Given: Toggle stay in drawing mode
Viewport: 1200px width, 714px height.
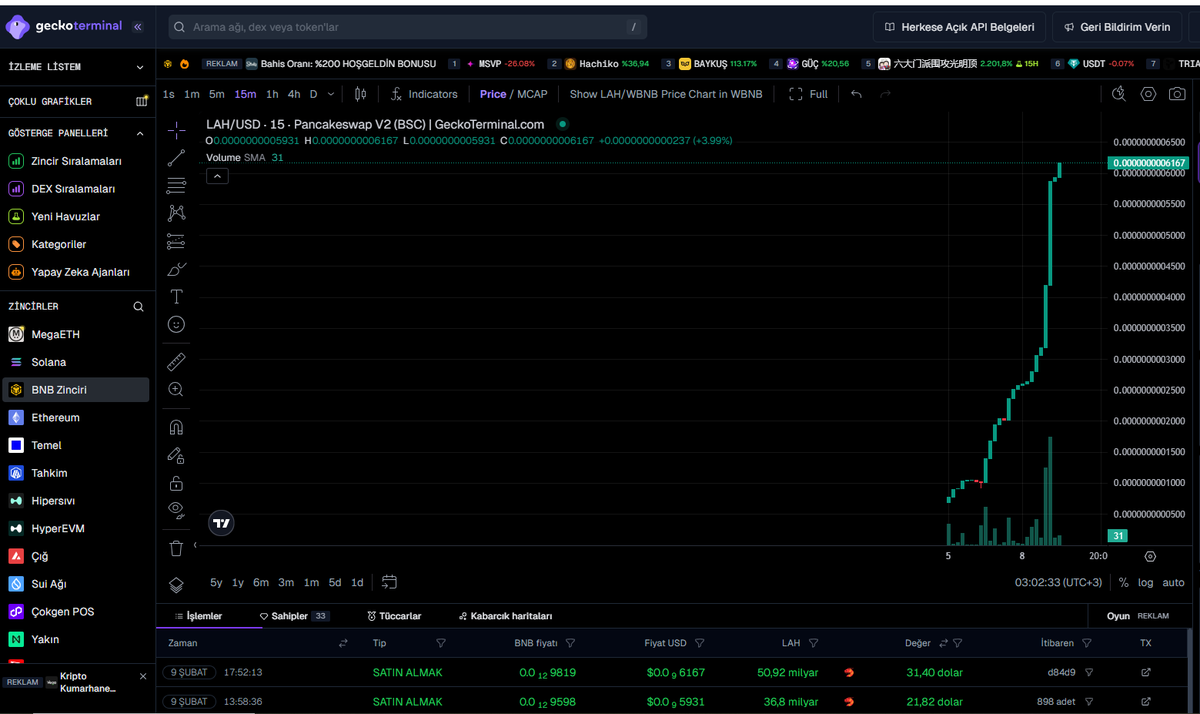Looking at the screenshot, I should point(176,455).
